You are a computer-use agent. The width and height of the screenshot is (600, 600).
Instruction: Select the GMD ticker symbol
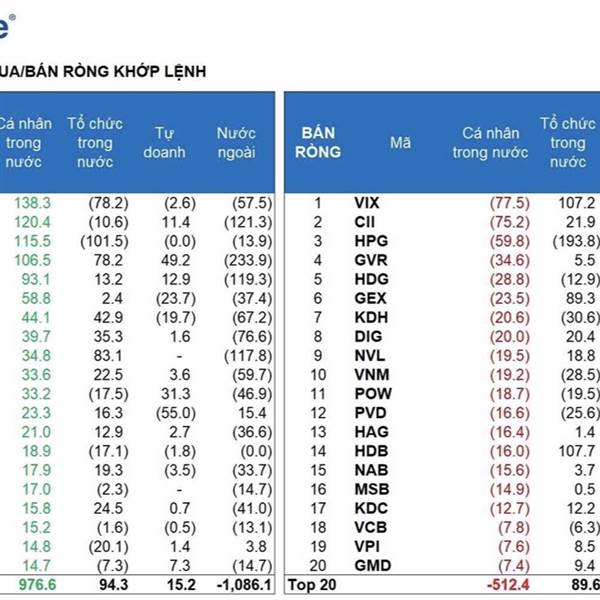pos(370,567)
